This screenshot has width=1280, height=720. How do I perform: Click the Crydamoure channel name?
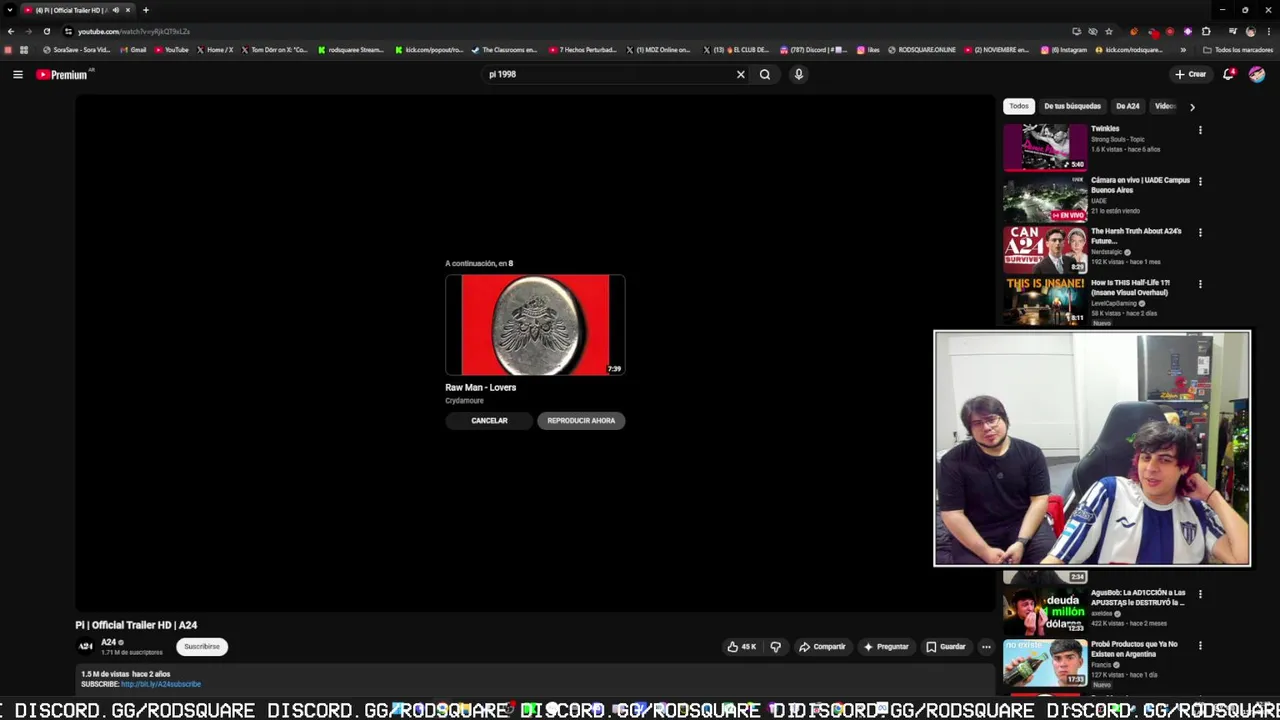464,401
